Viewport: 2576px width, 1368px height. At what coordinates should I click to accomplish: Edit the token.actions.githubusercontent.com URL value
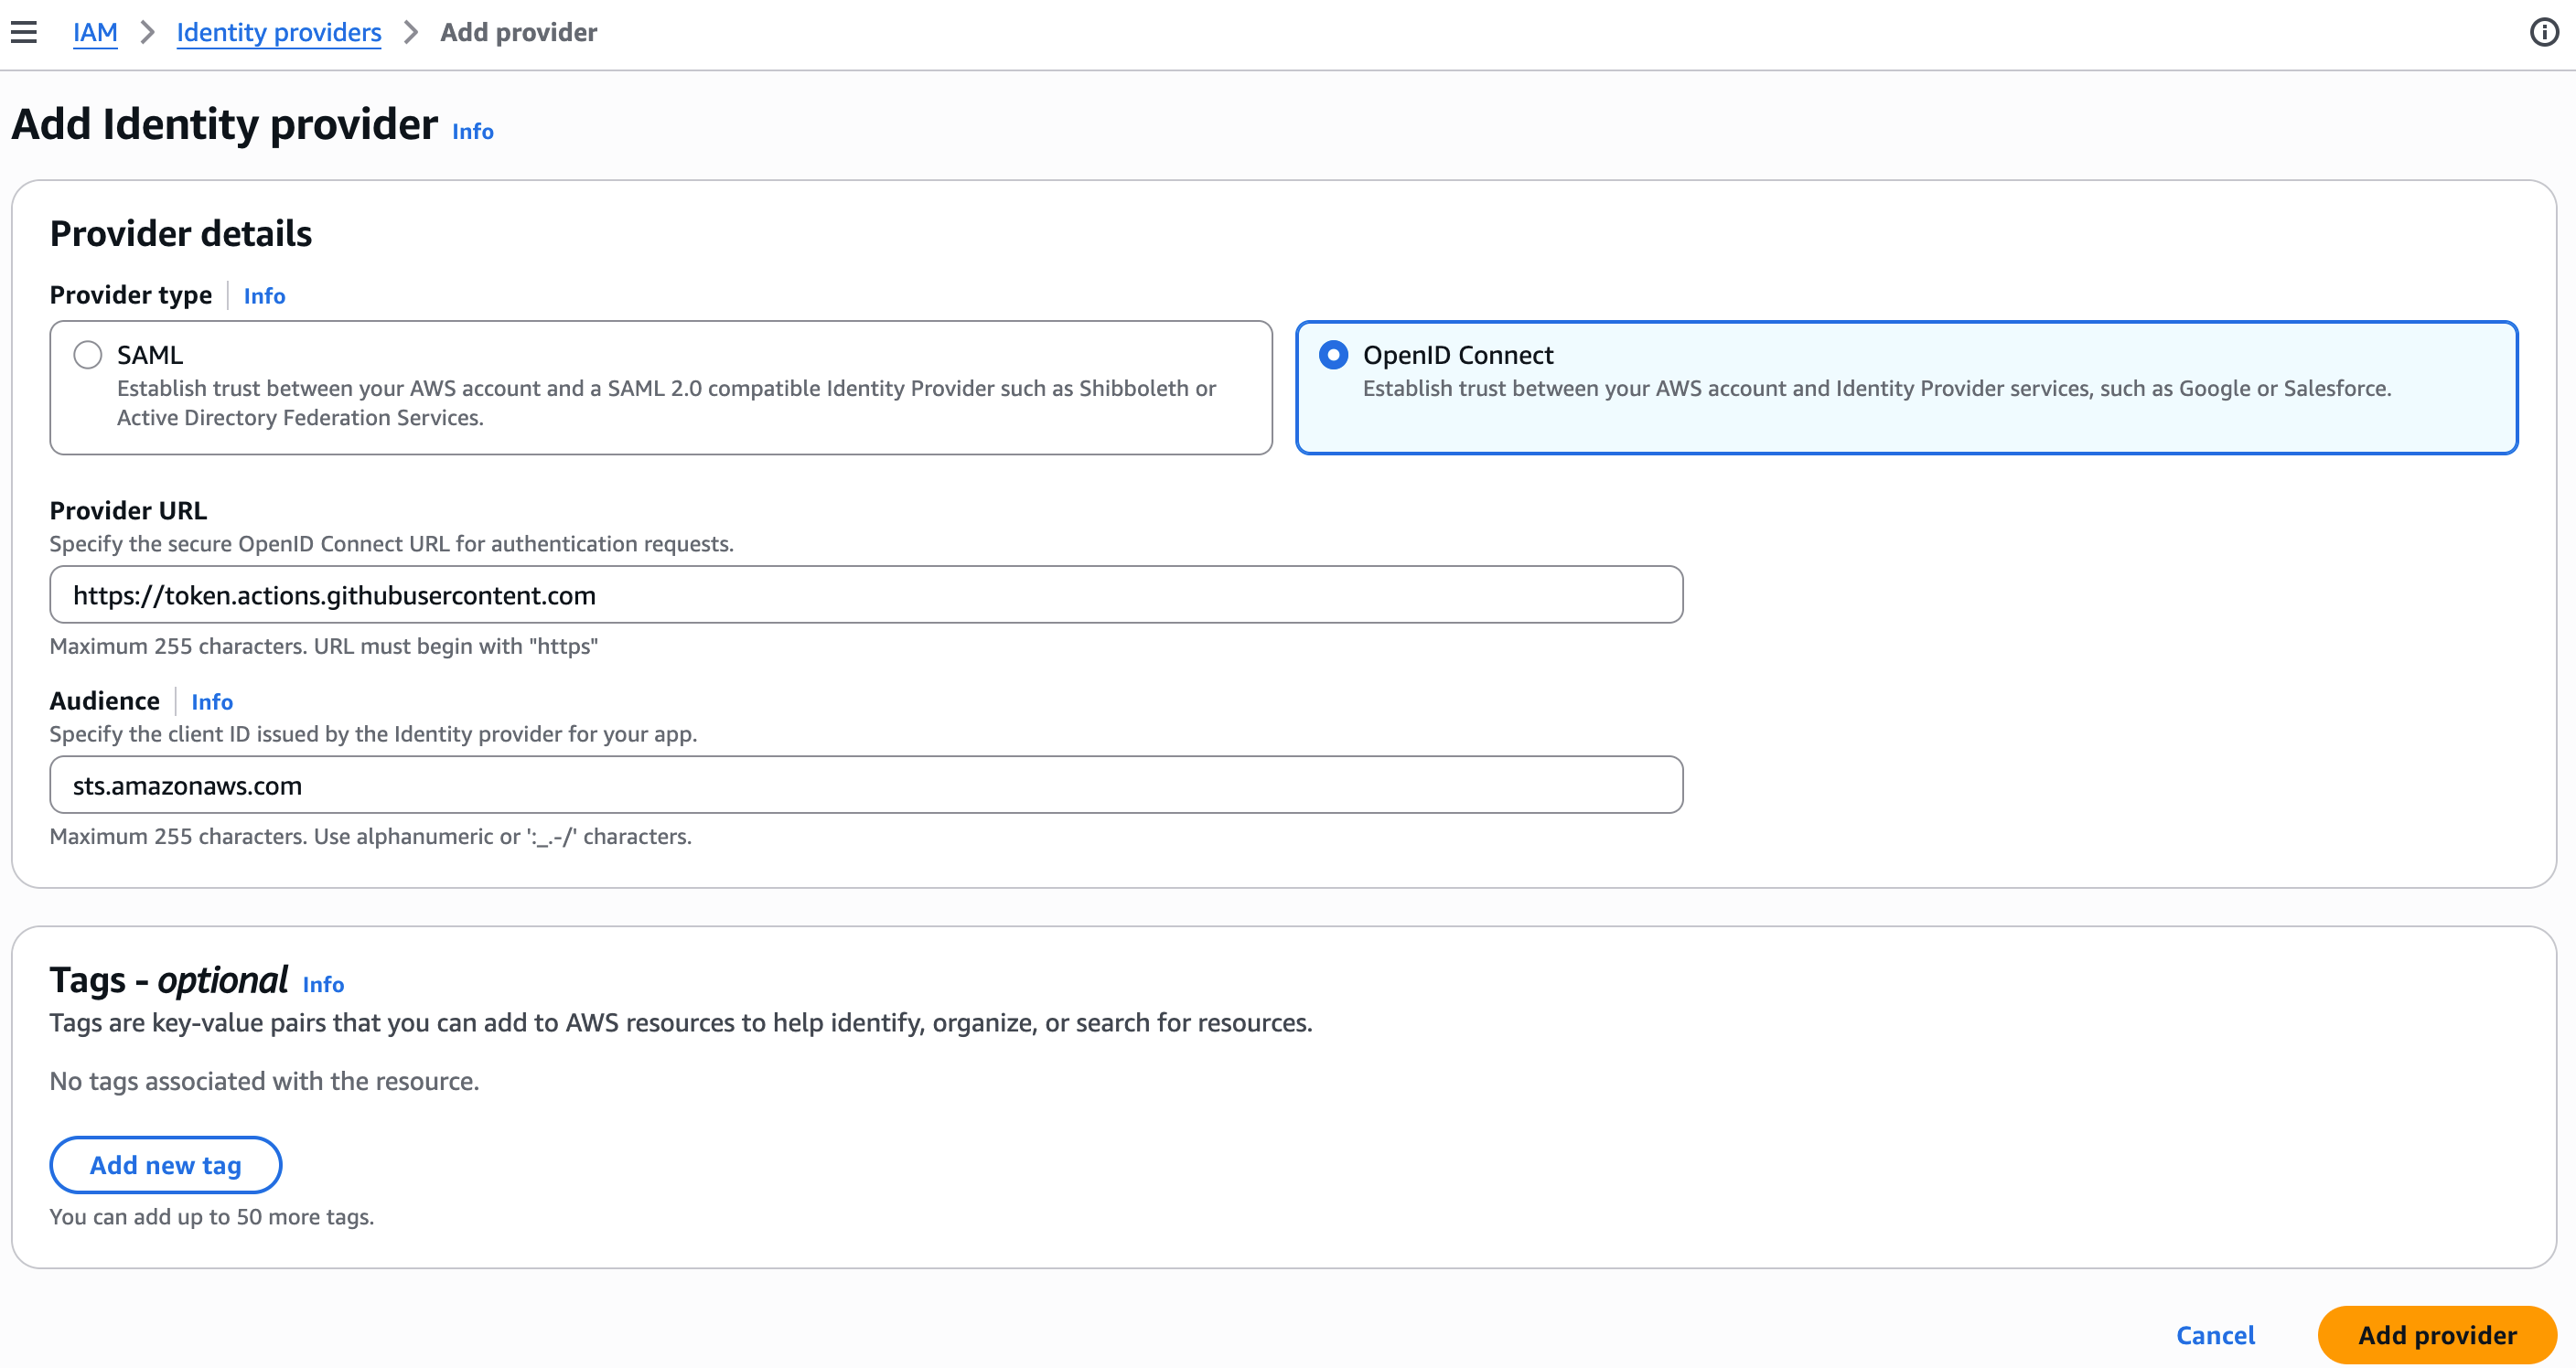(x=334, y=594)
